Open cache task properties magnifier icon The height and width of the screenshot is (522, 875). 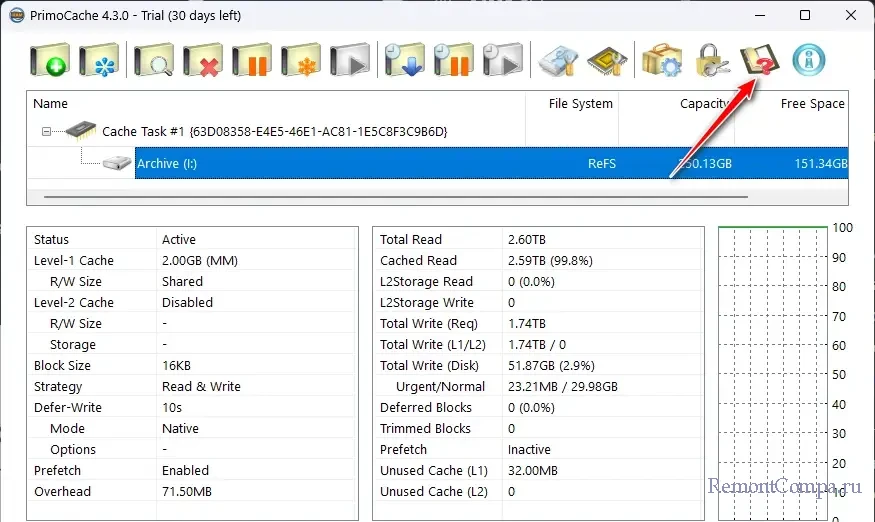[154, 60]
